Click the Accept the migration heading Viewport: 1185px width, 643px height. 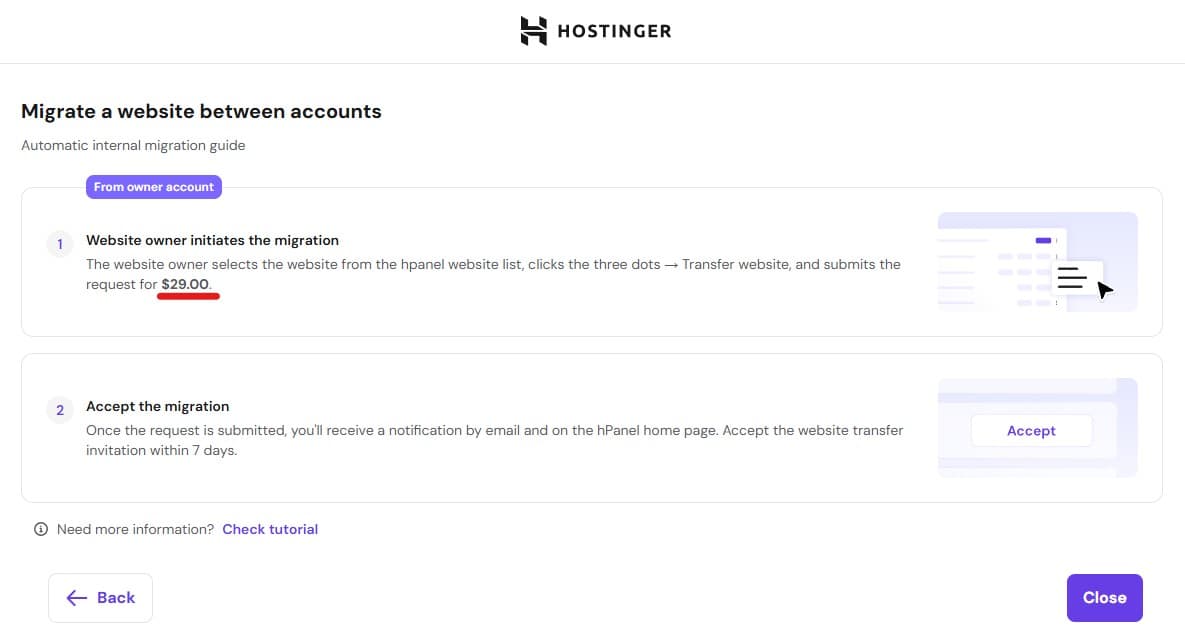pos(157,407)
